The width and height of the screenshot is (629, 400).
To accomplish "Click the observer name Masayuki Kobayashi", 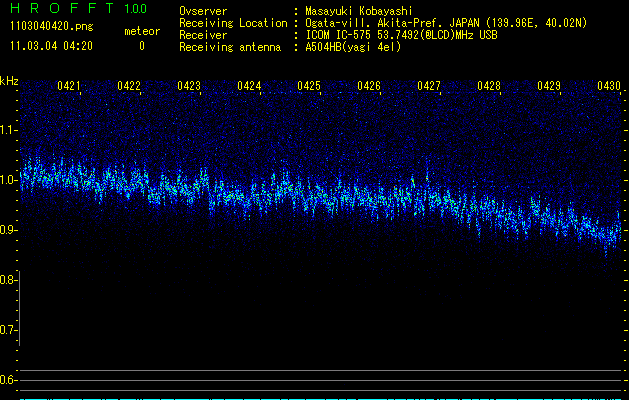I will click(x=362, y=11).
